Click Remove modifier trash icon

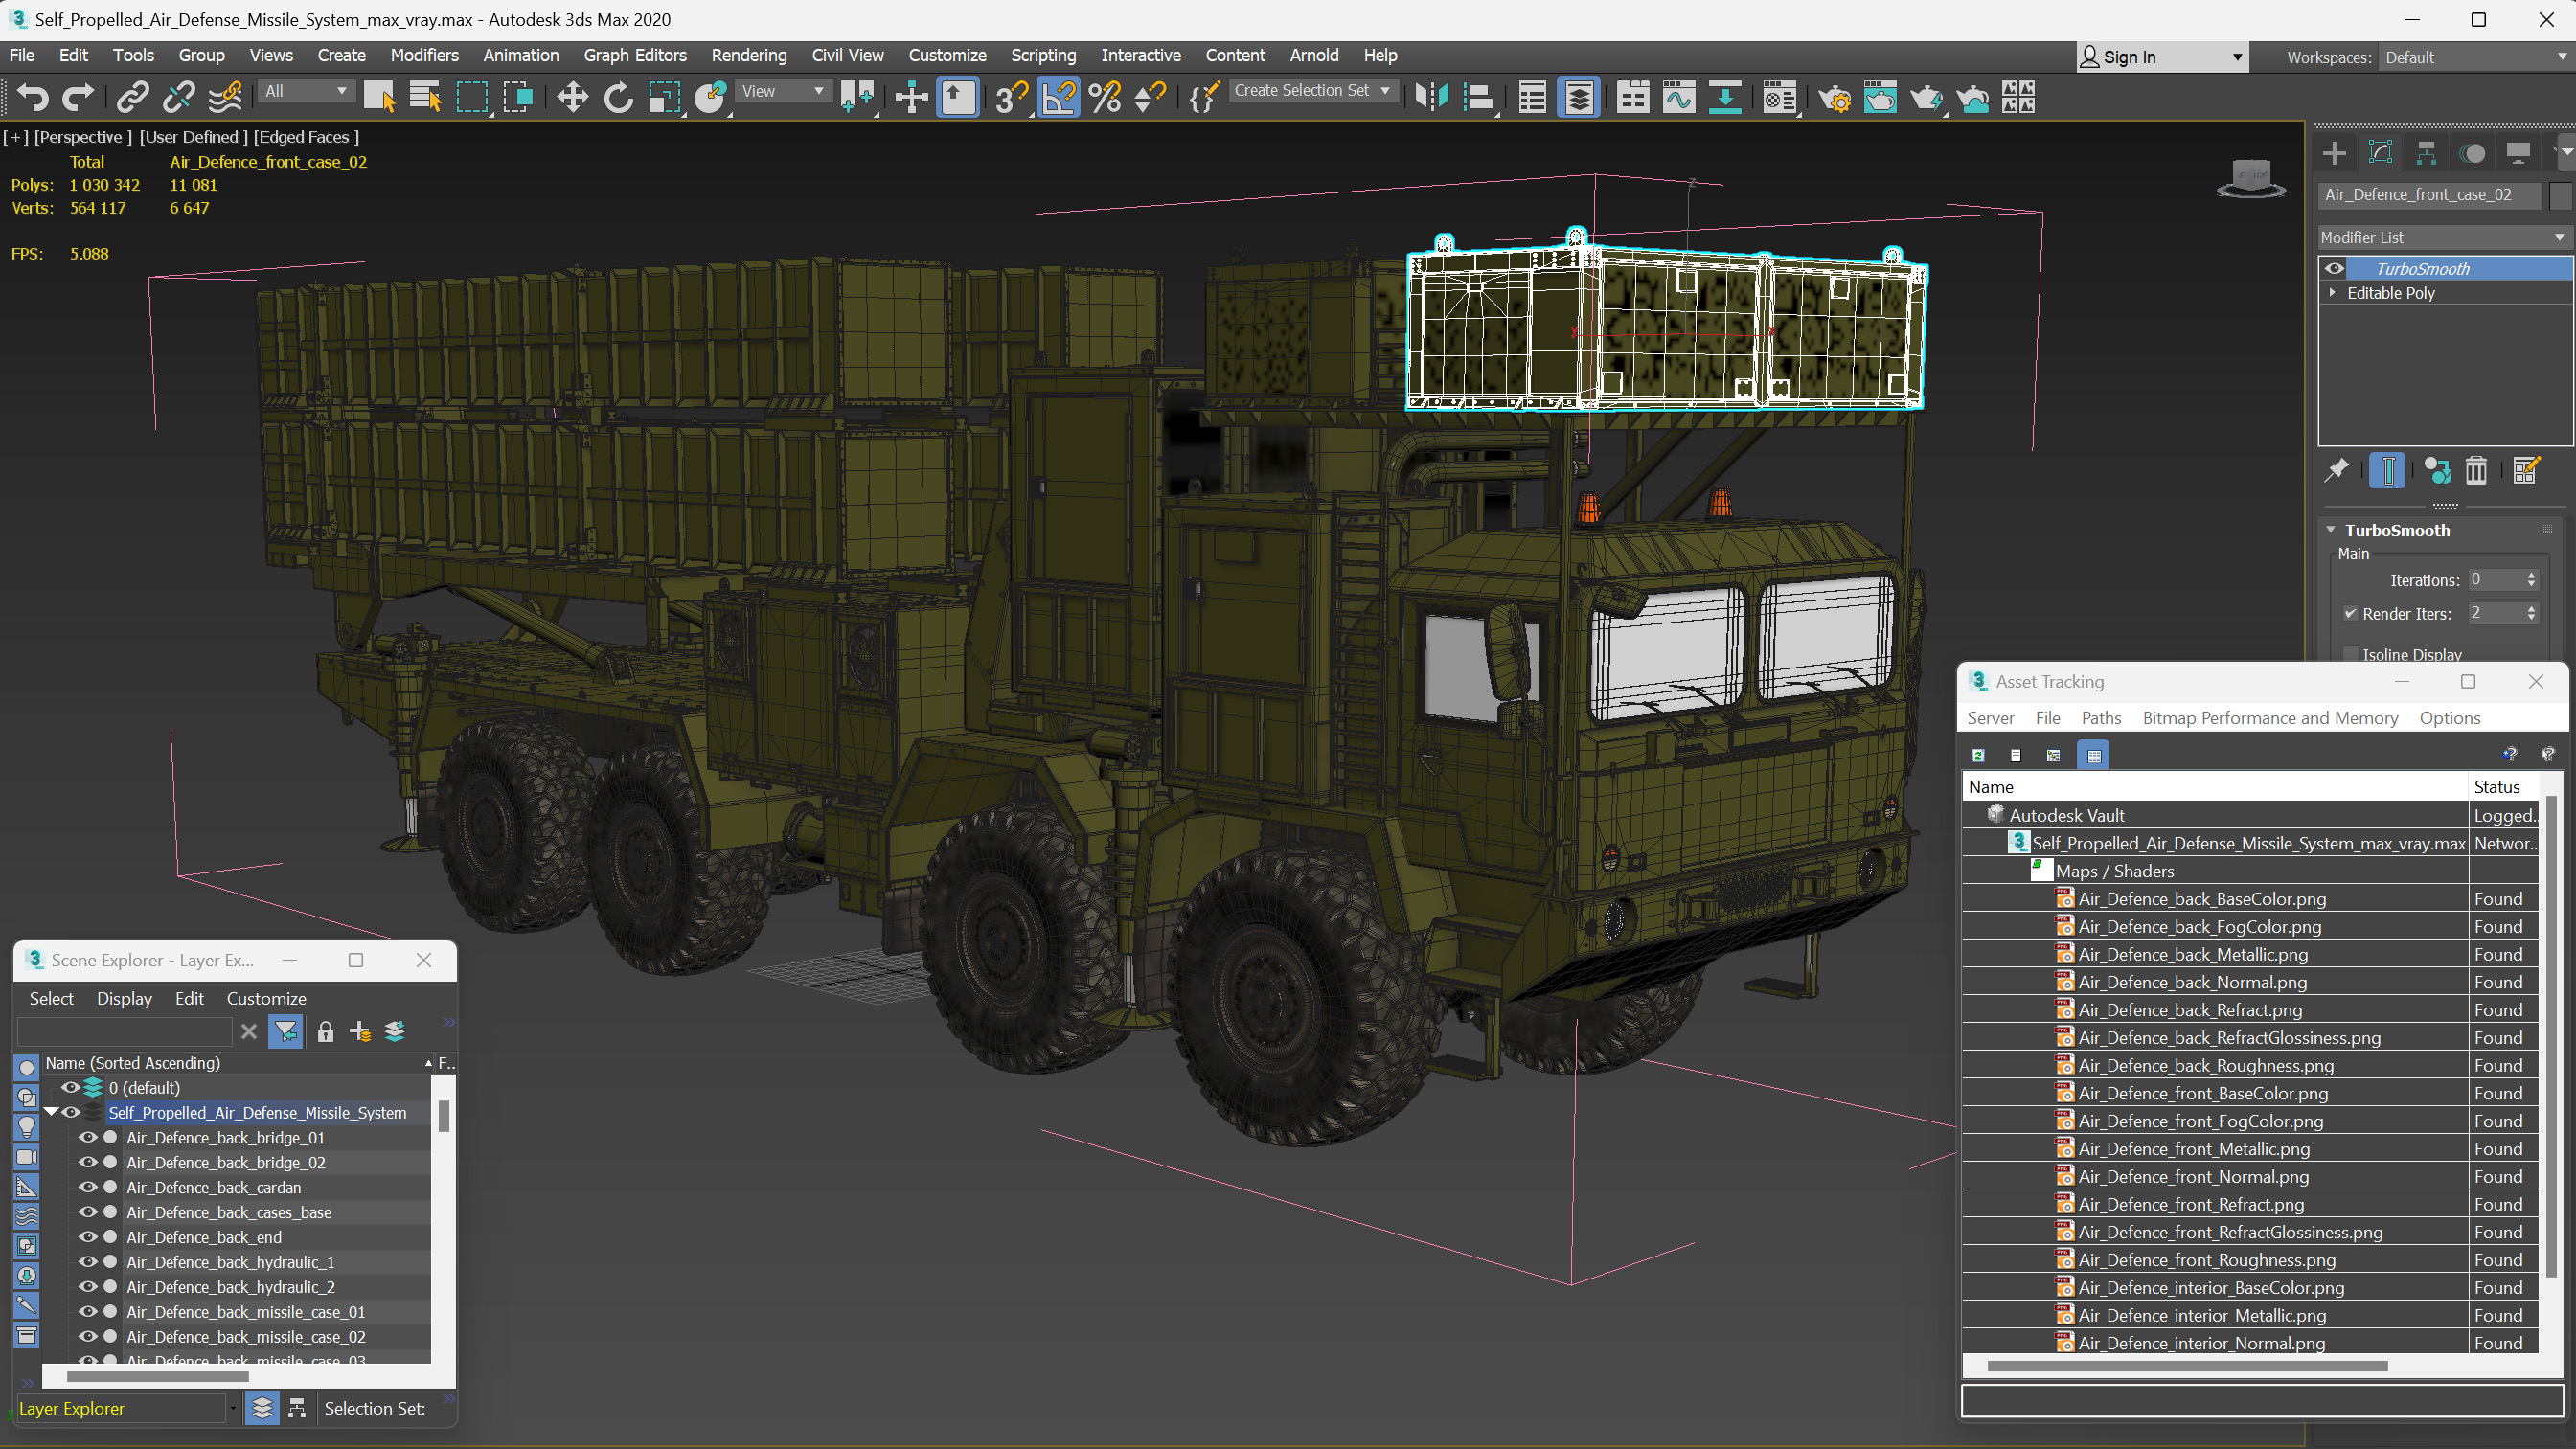pos(2476,470)
